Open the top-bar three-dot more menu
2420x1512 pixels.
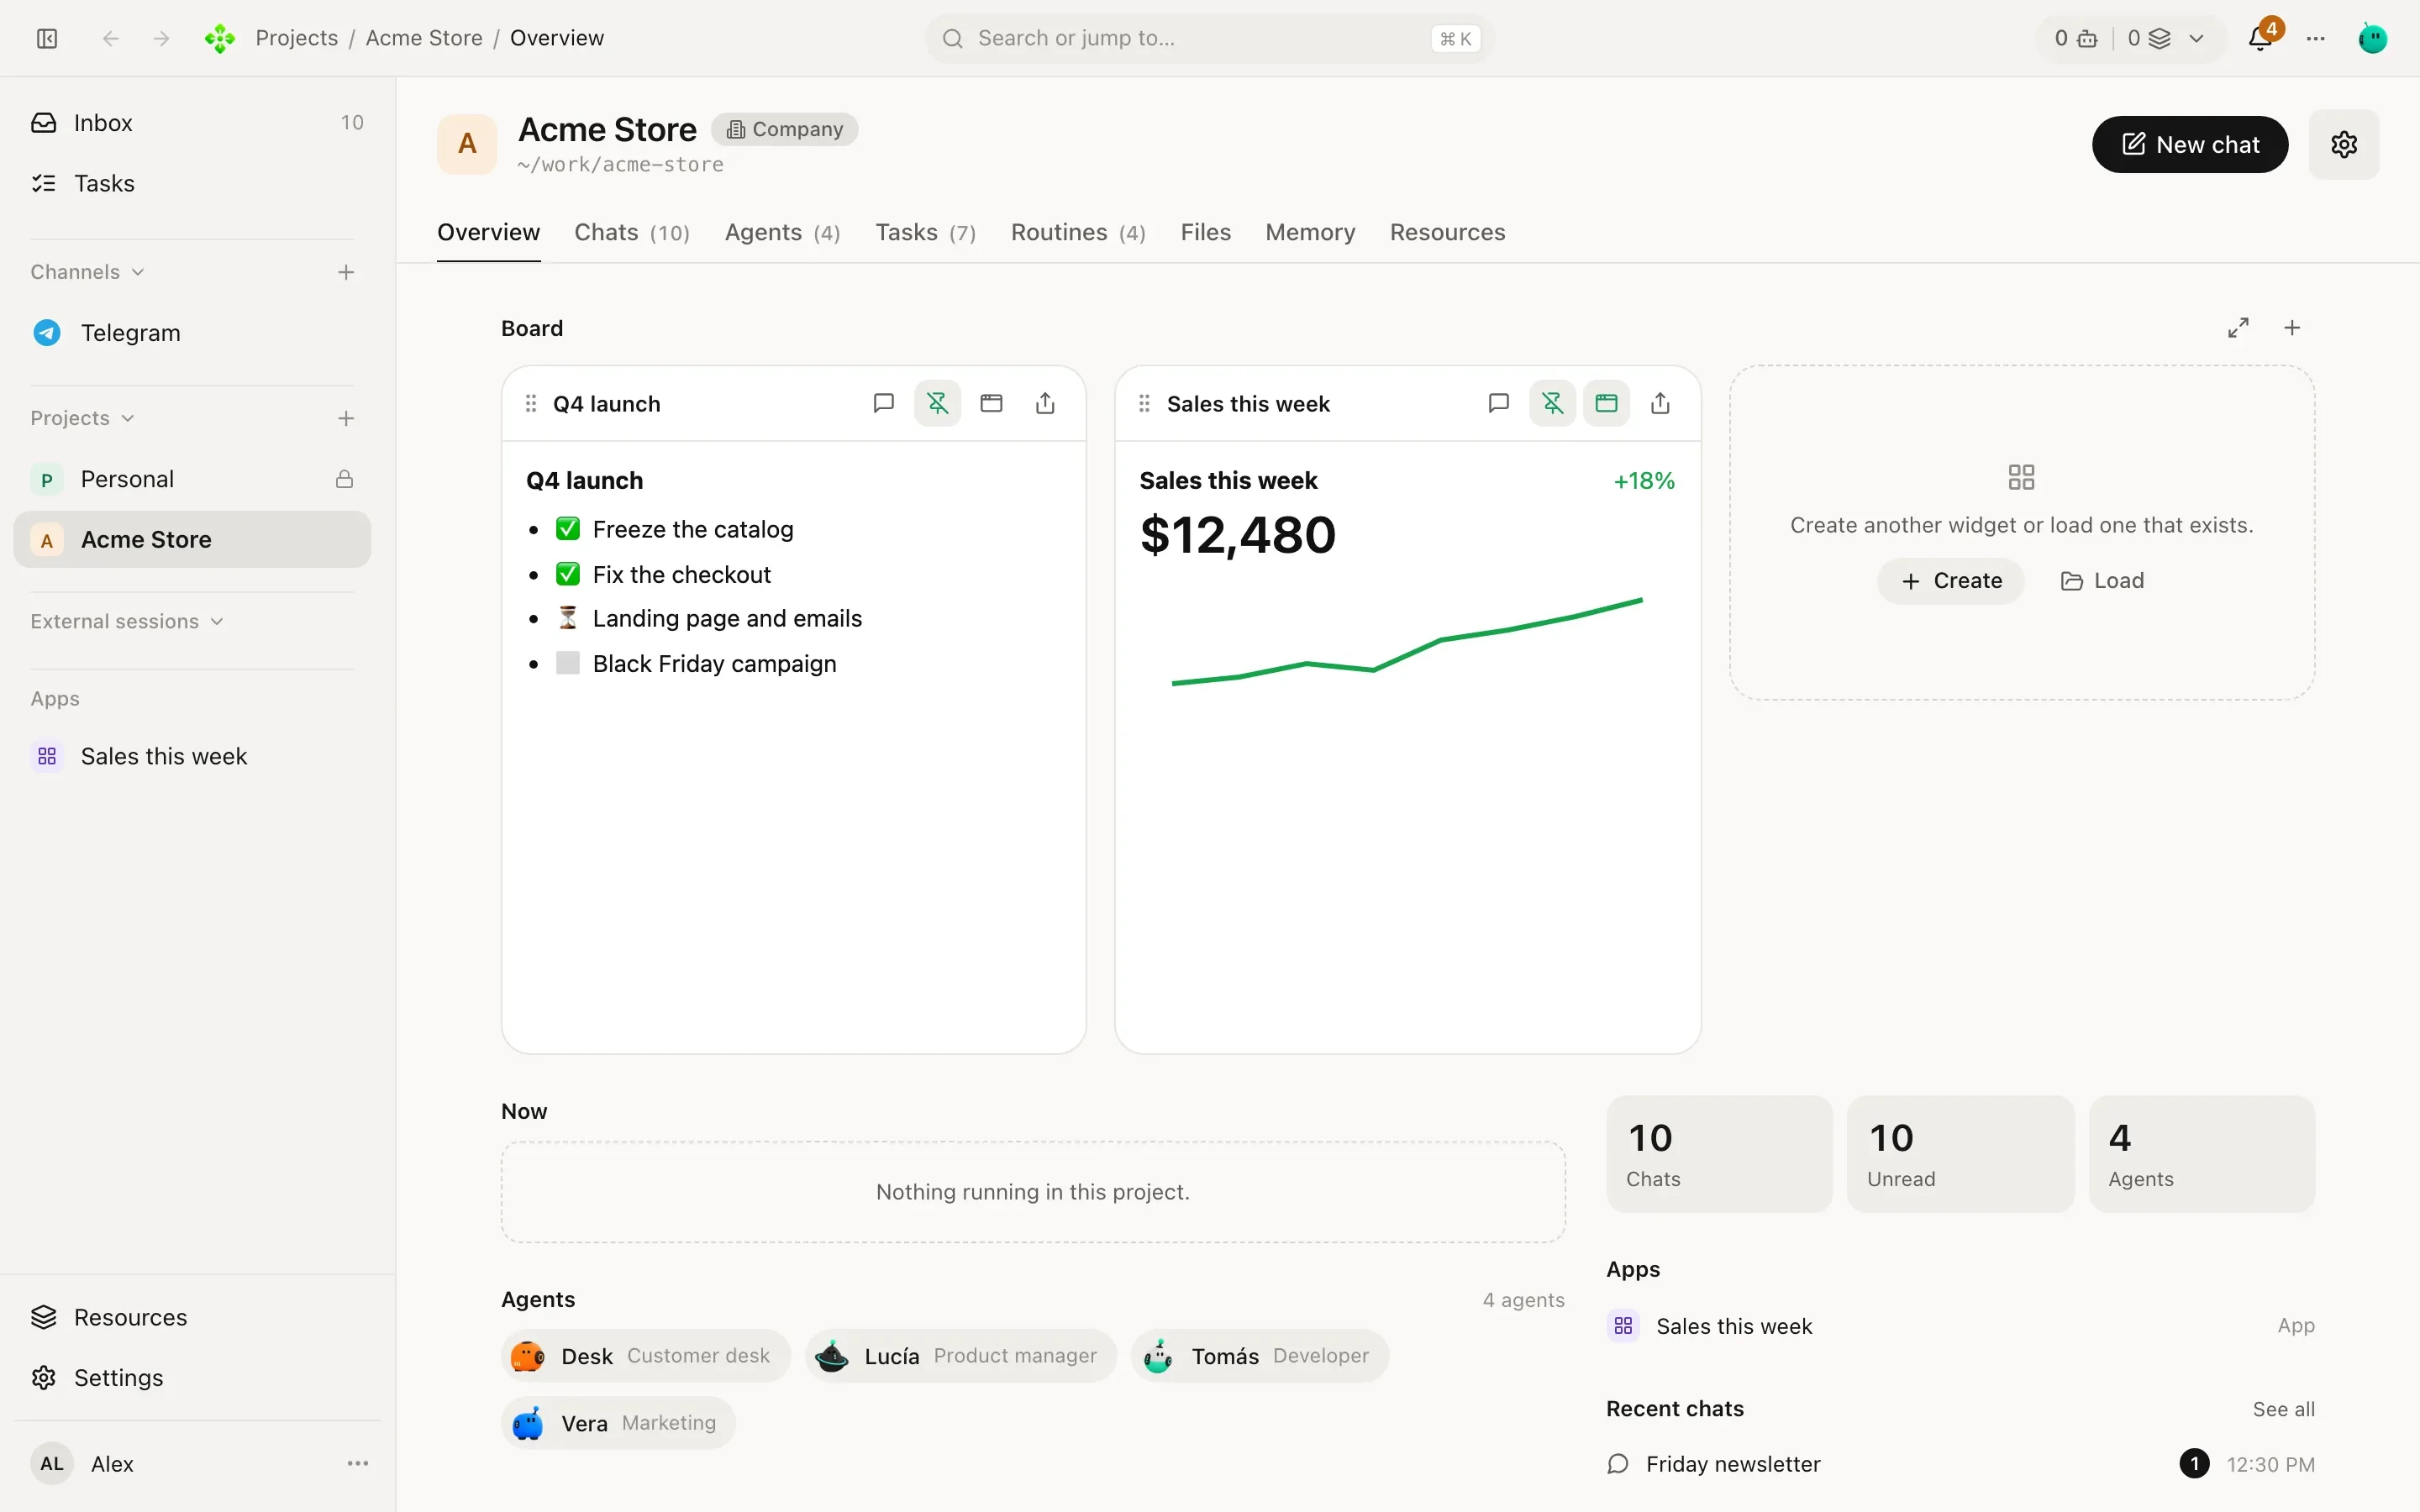click(2316, 38)
